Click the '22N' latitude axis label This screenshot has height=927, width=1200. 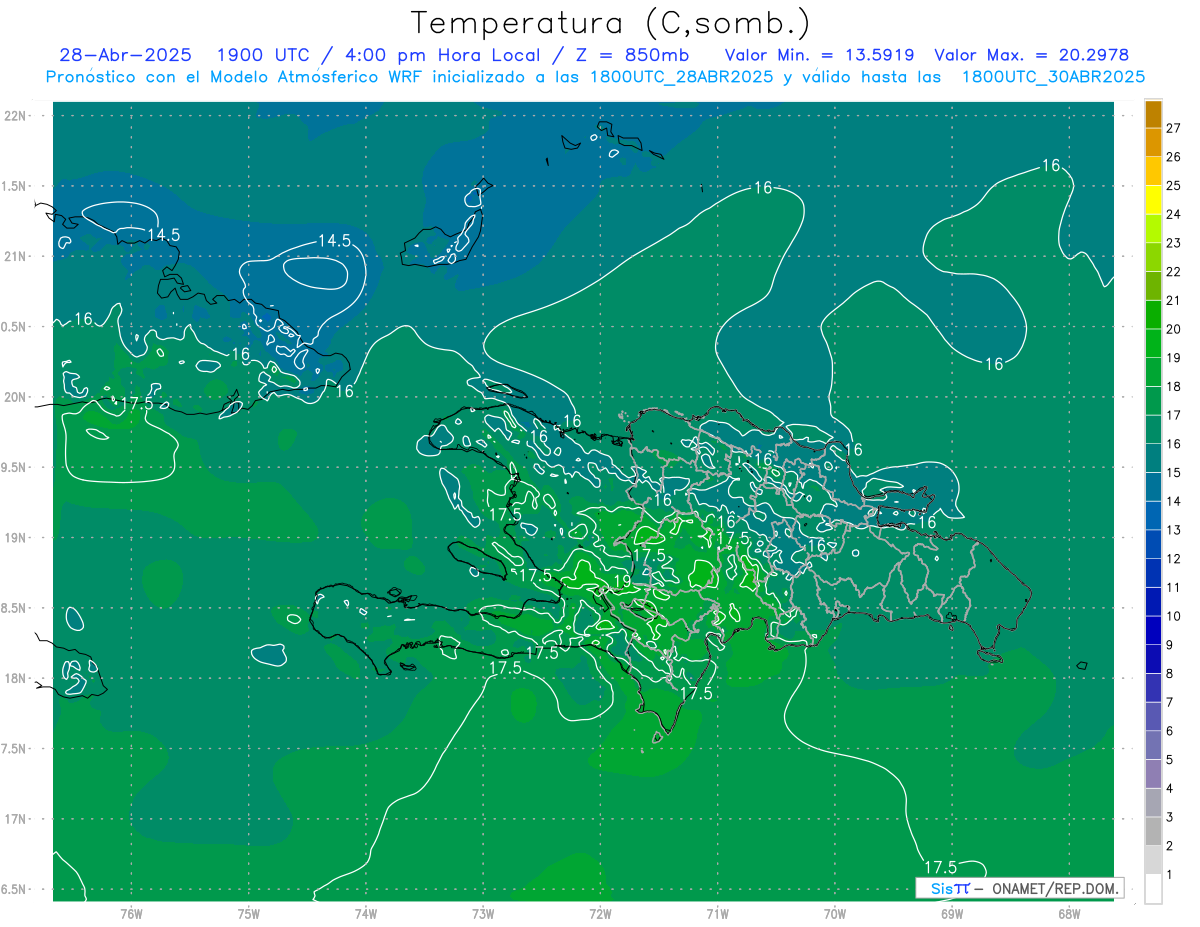point(16,116)
